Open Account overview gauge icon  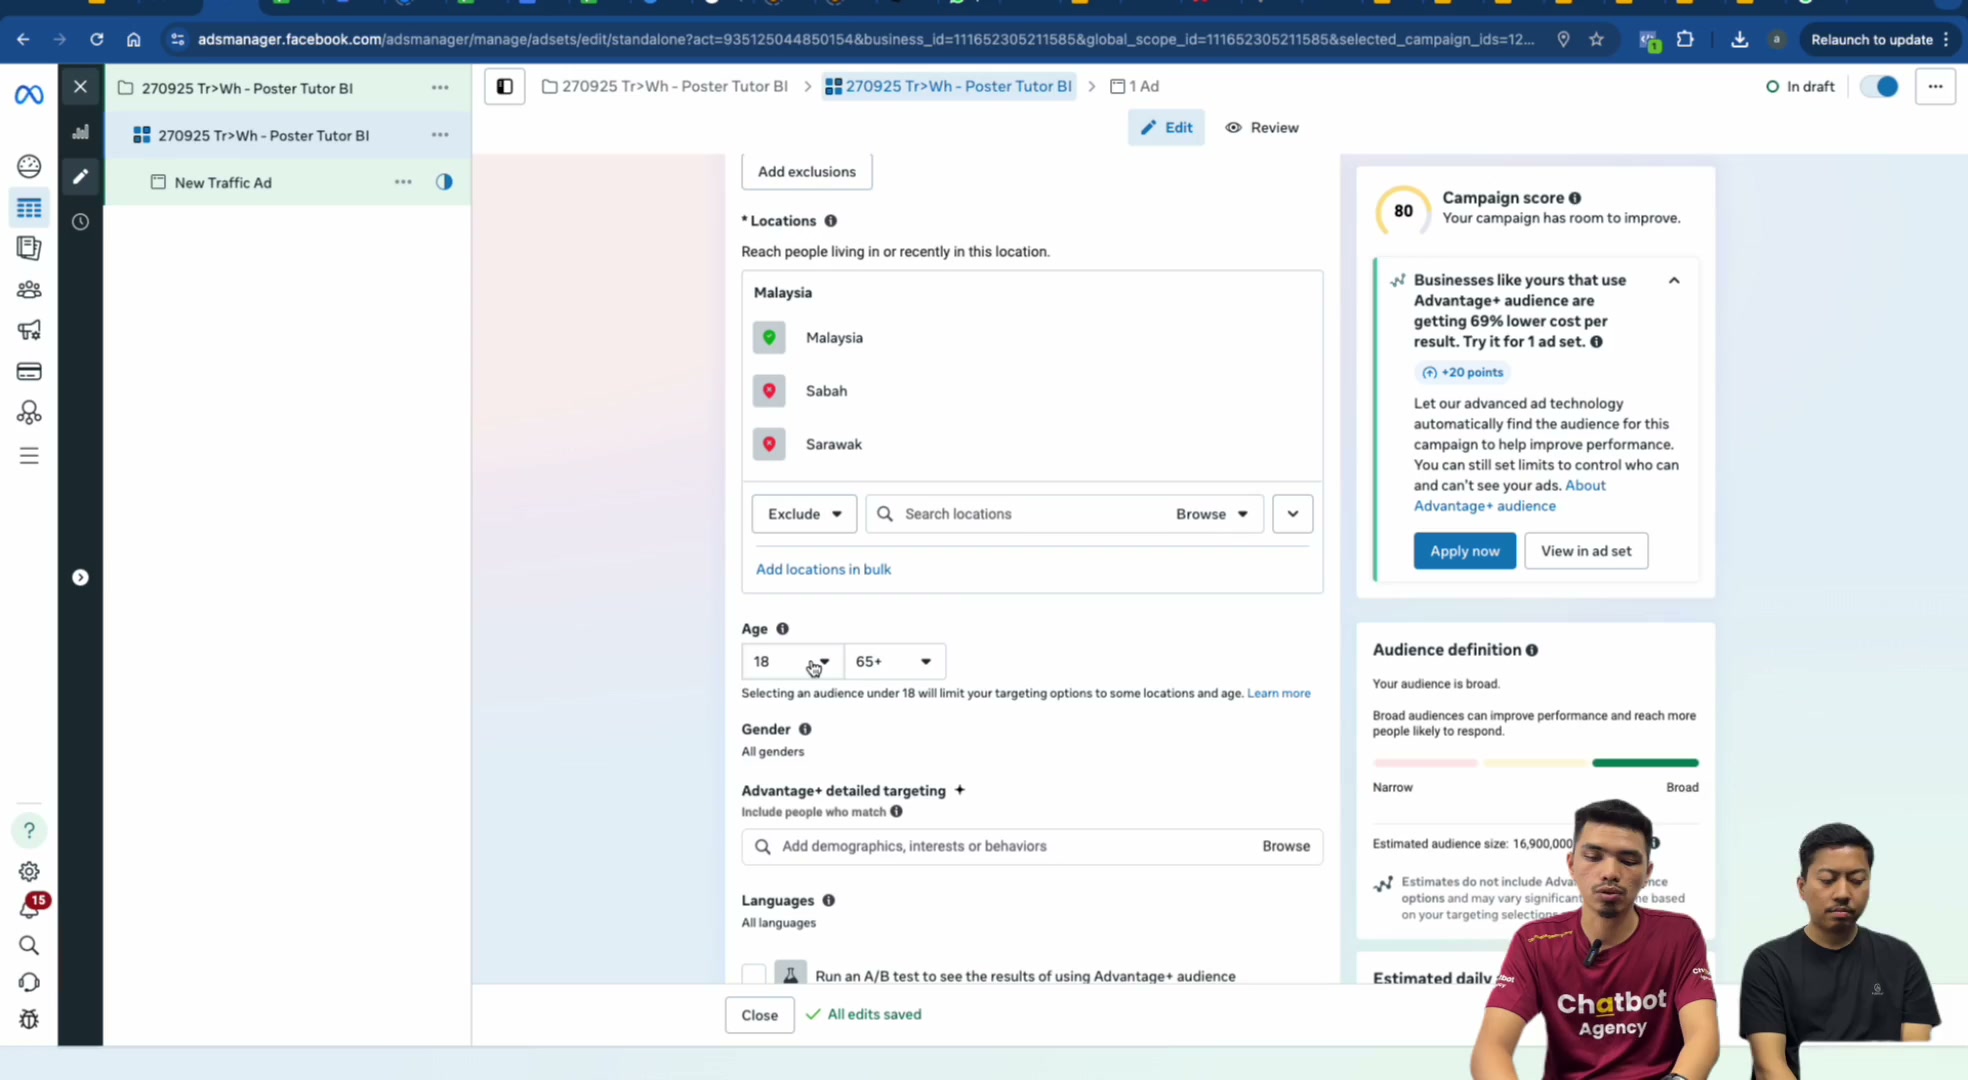pyautogui.click(x=29, y=166)
